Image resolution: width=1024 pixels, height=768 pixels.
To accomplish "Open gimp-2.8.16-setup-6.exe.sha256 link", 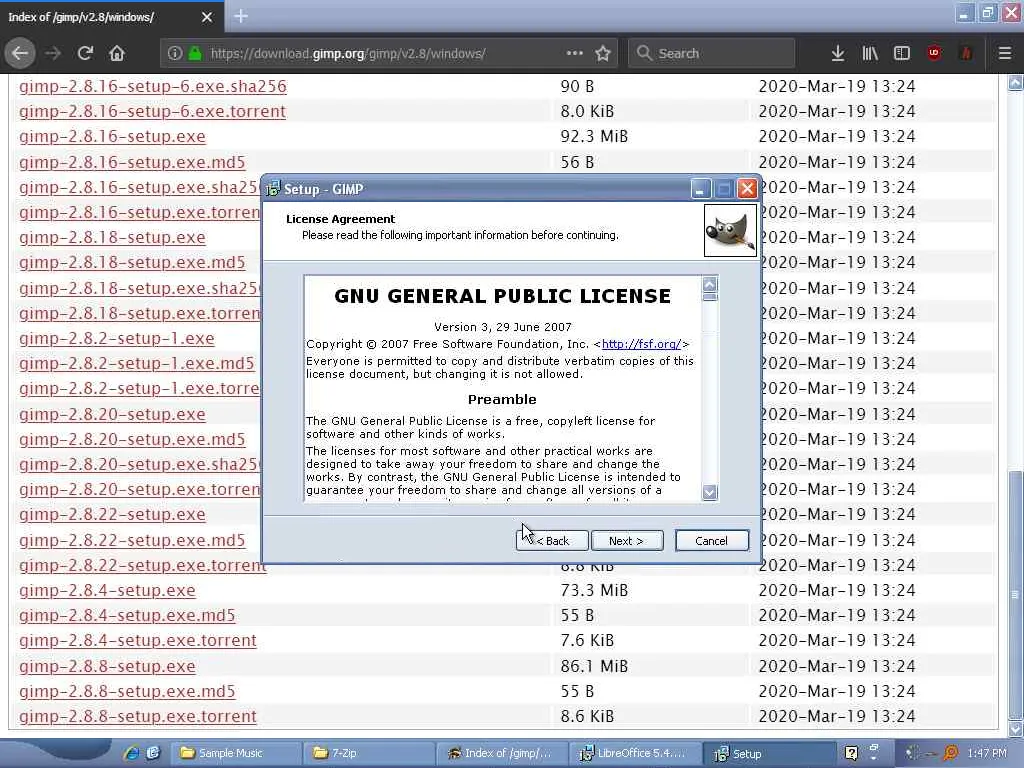I will point(153,86).
